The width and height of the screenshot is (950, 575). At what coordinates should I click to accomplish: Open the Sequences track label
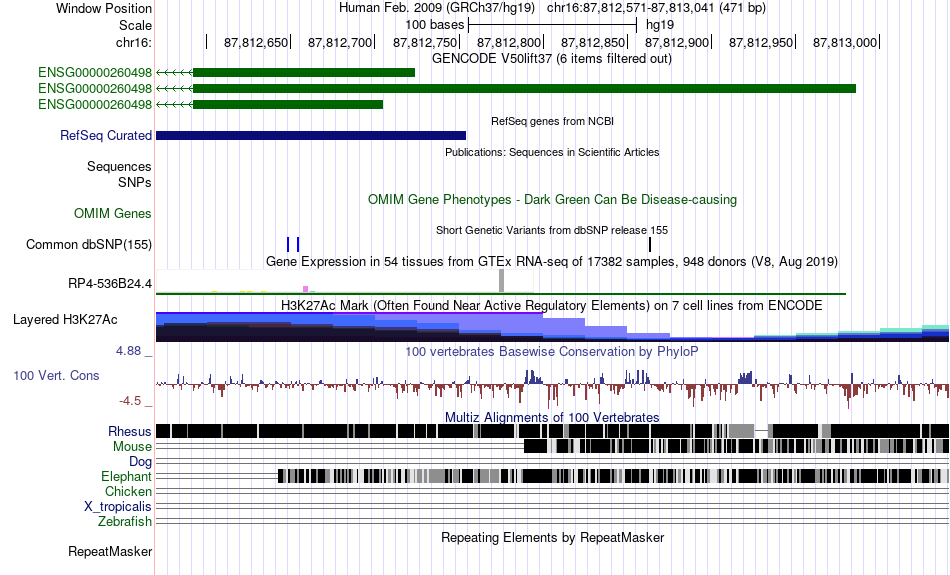tap(119, 167)
